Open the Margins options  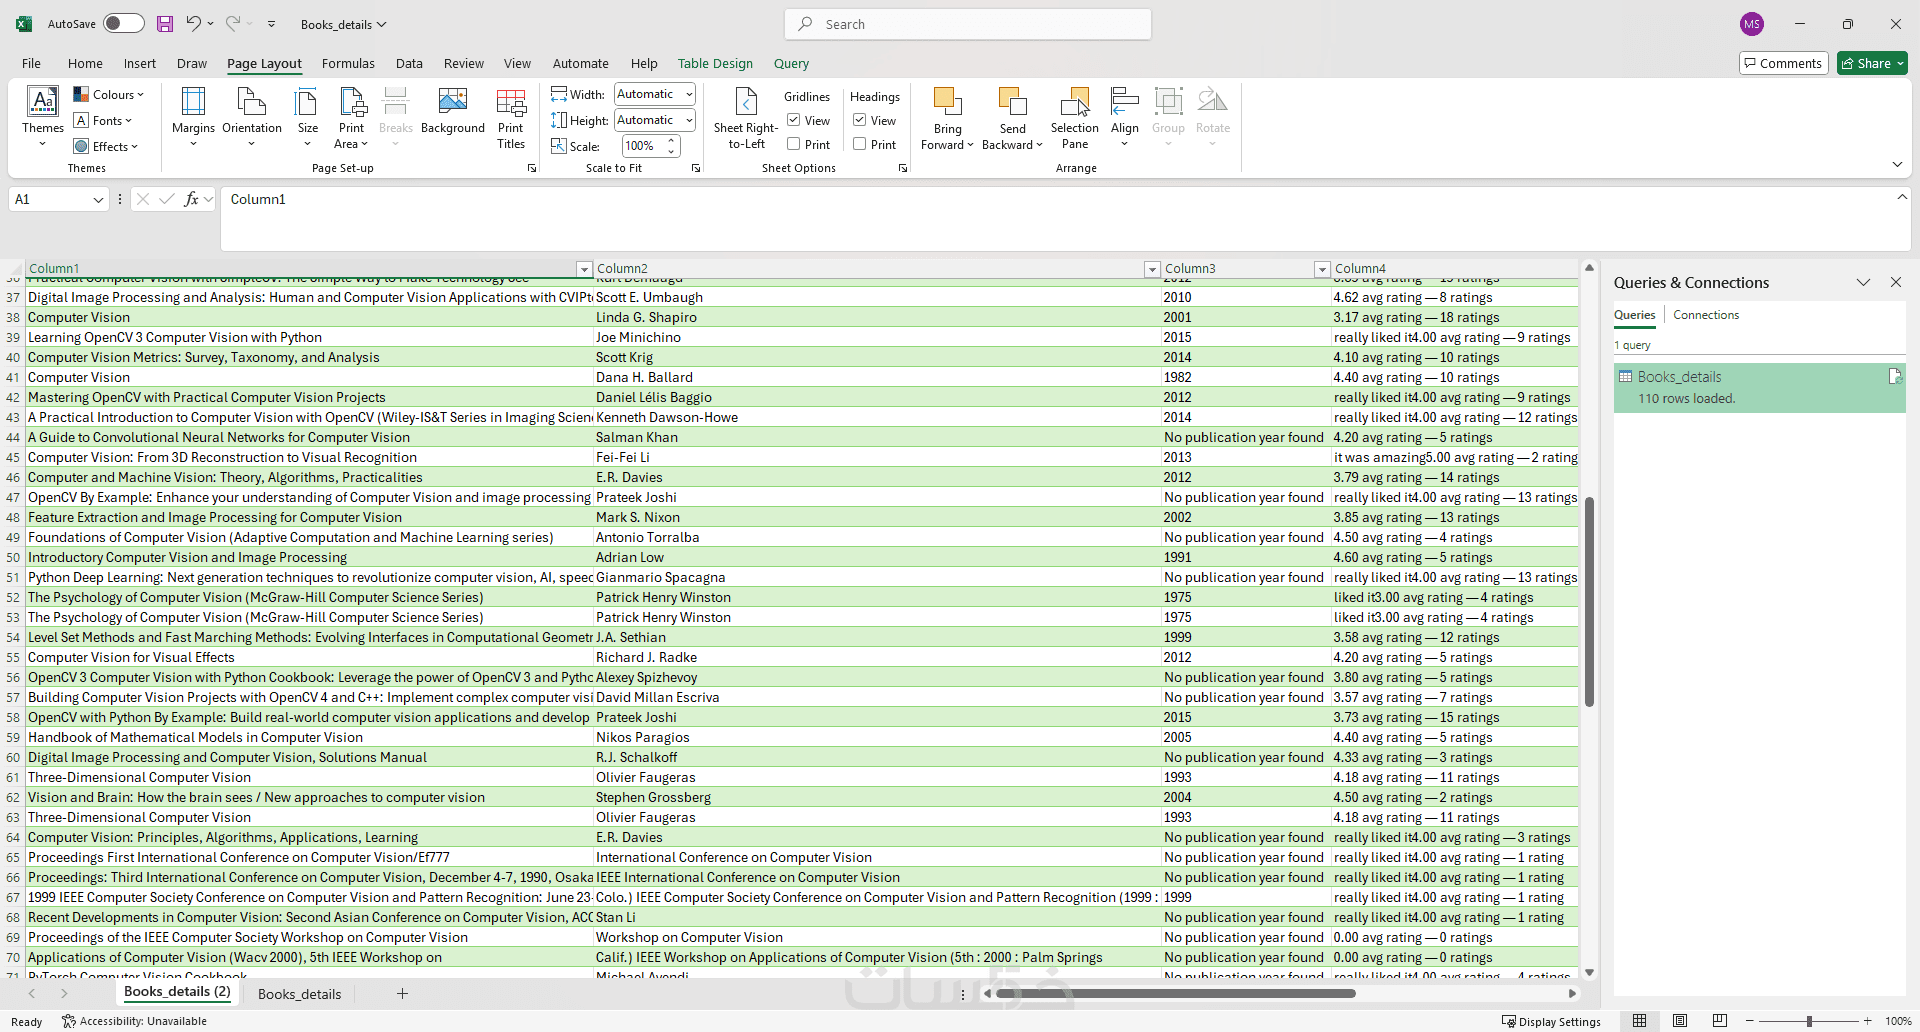click(193, 117)
